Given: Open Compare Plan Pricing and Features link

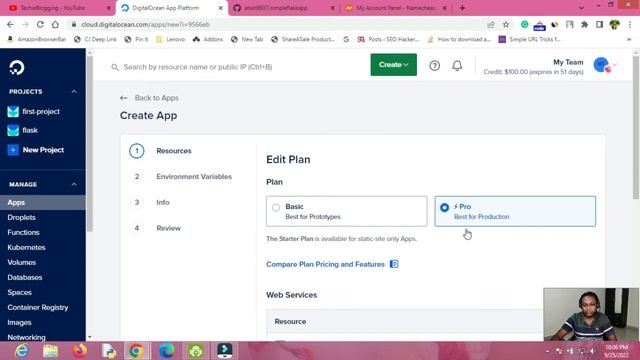Looking at the screenshot, I should [325, 264].
